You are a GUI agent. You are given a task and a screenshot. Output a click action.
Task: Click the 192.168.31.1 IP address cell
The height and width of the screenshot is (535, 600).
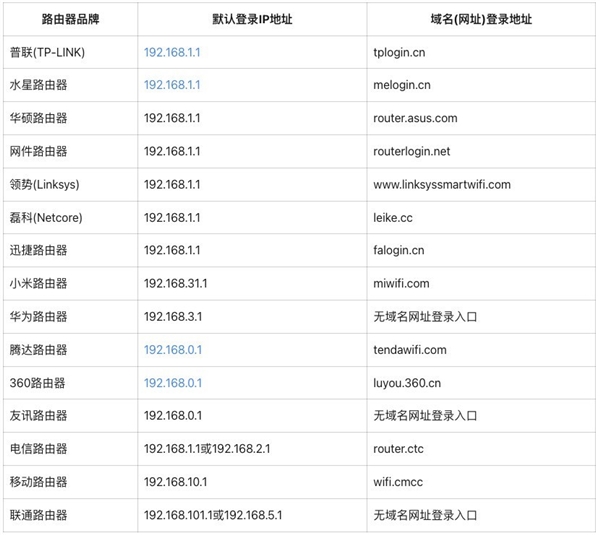coord(175,284)
